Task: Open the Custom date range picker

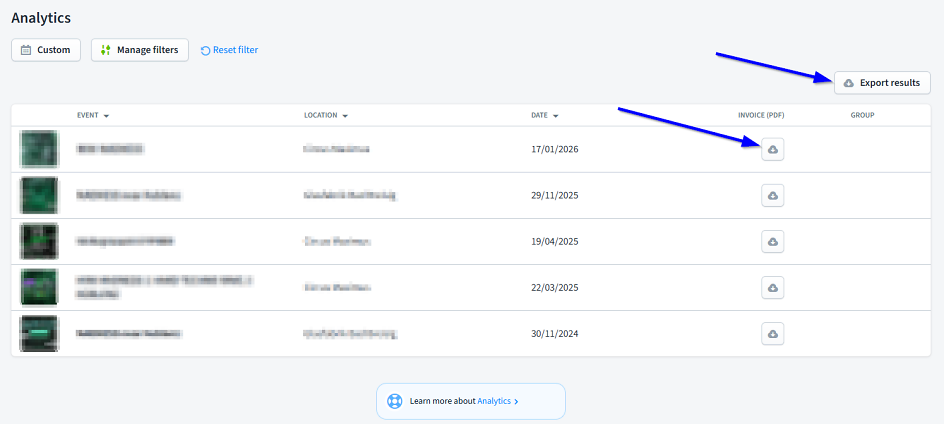Action: tap(46, 50)
